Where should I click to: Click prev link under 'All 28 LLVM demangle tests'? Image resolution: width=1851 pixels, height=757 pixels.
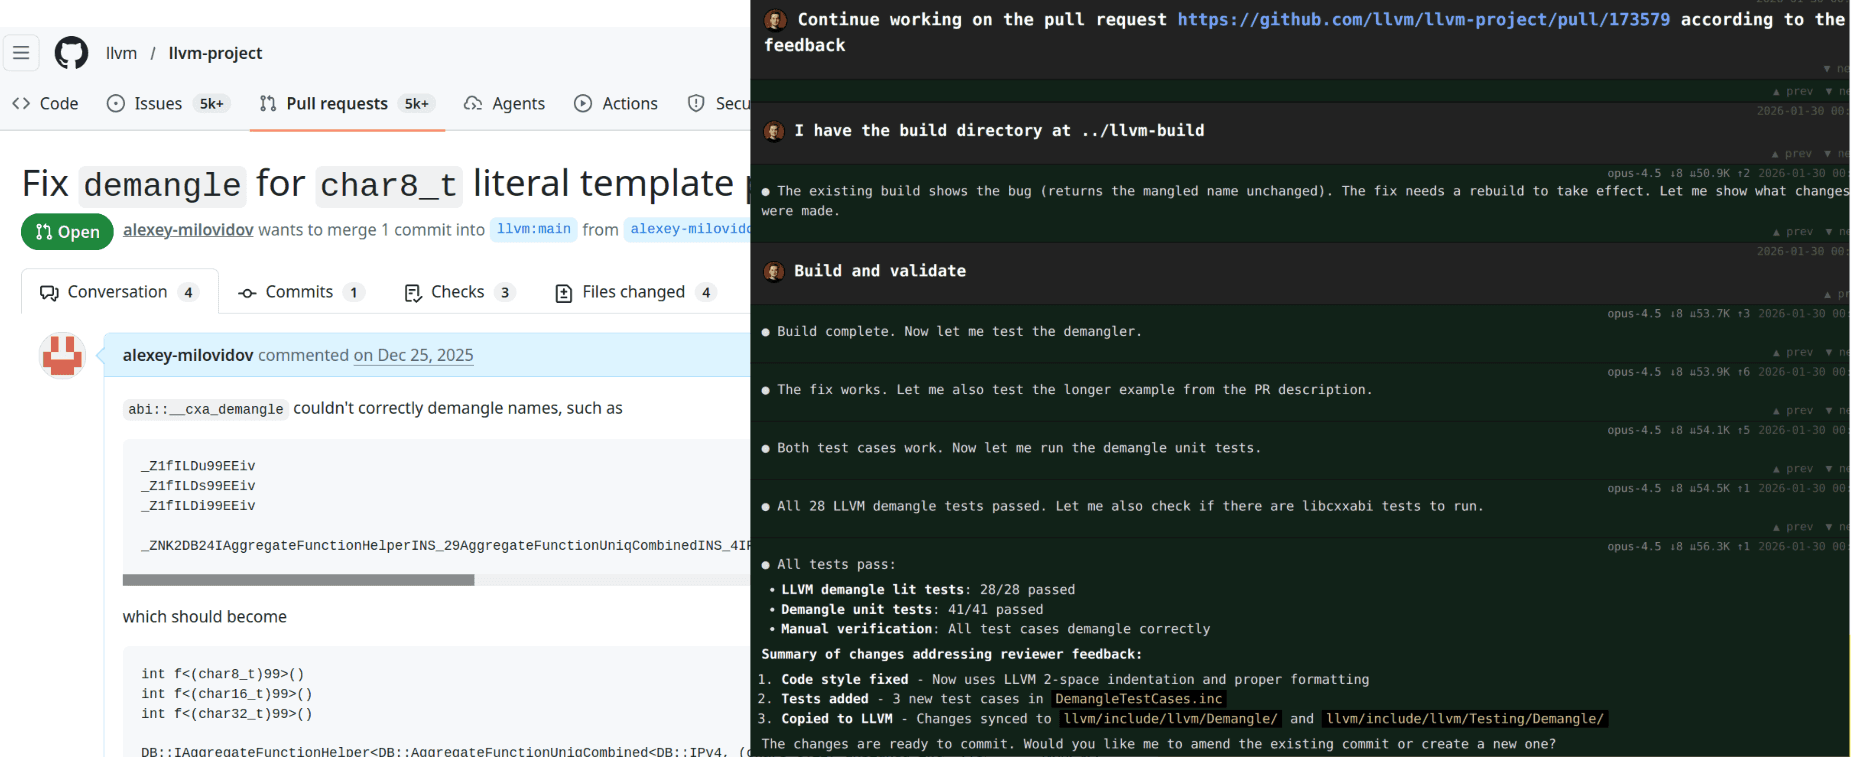click(x=1792, y=527)
